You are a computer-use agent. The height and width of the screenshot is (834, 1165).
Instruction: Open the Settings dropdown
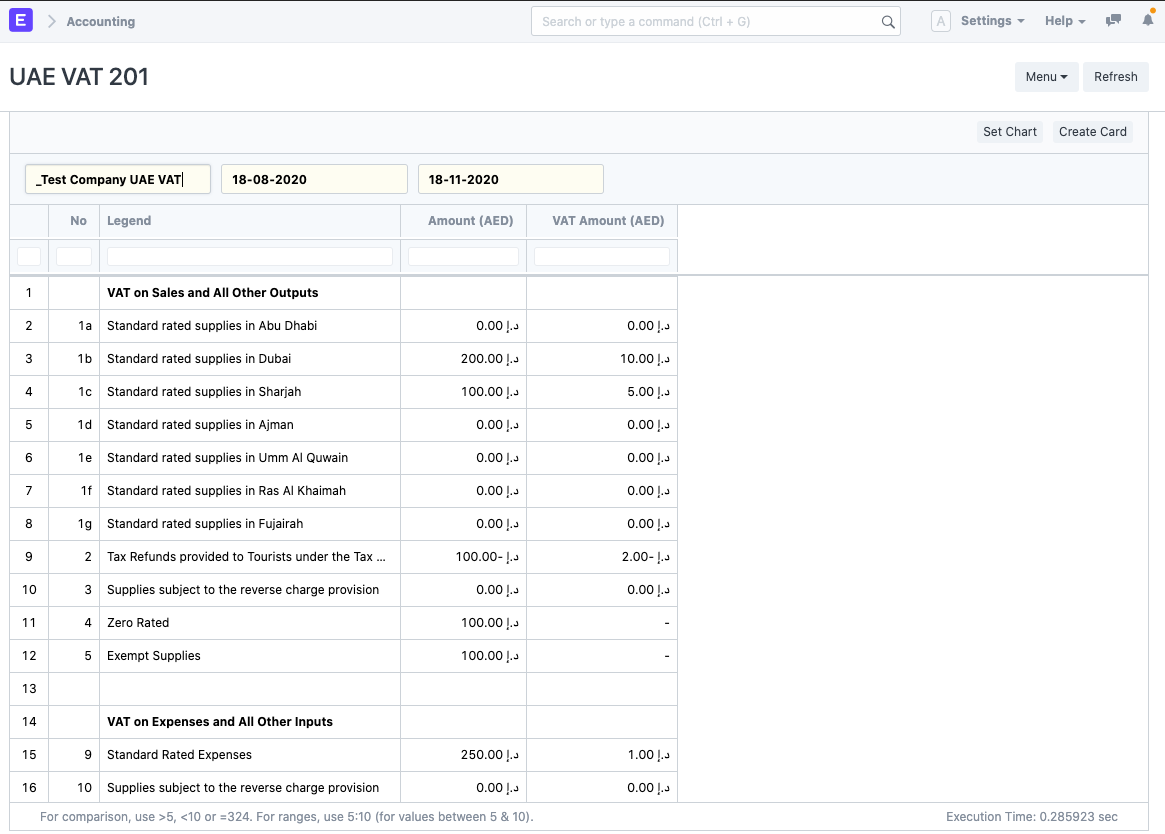[992, 21]
